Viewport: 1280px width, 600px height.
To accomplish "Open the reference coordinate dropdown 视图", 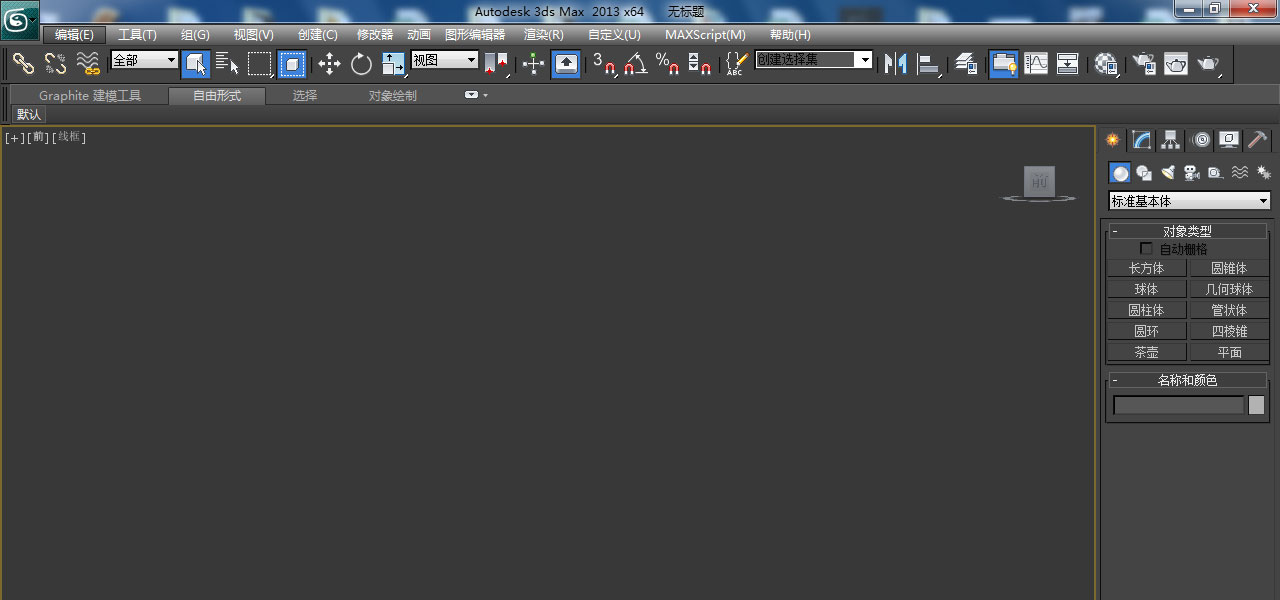I will [x=445, y=60].
